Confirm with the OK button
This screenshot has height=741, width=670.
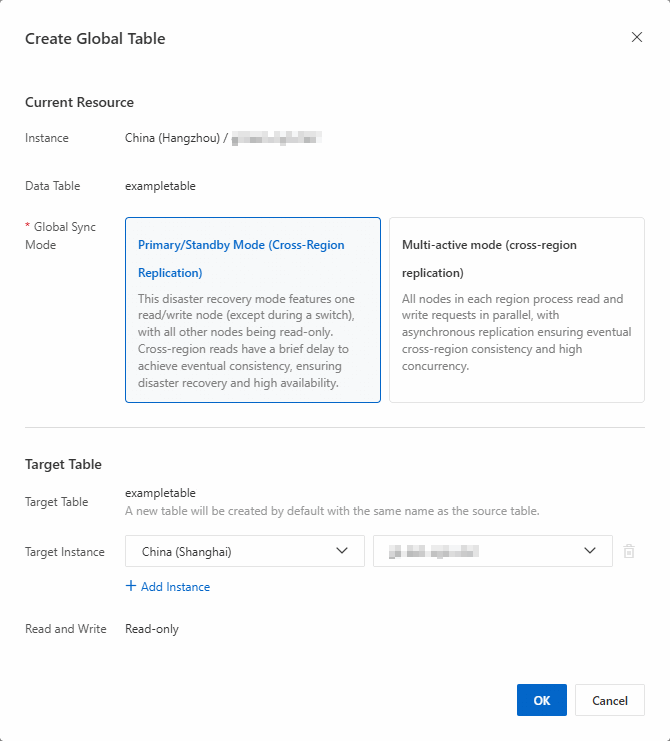tap(541, 700)
